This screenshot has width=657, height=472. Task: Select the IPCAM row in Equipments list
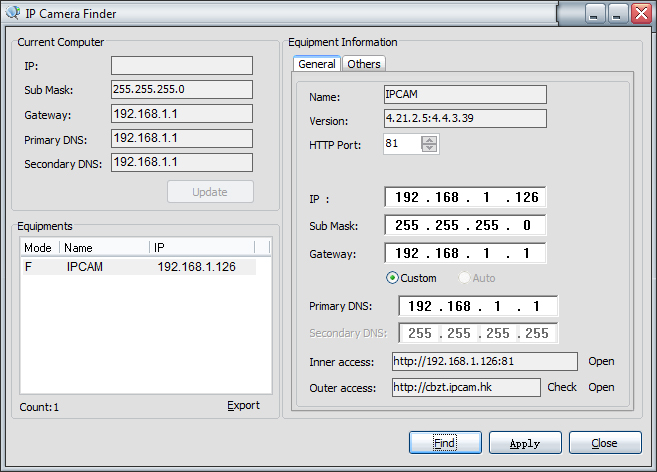138,267
